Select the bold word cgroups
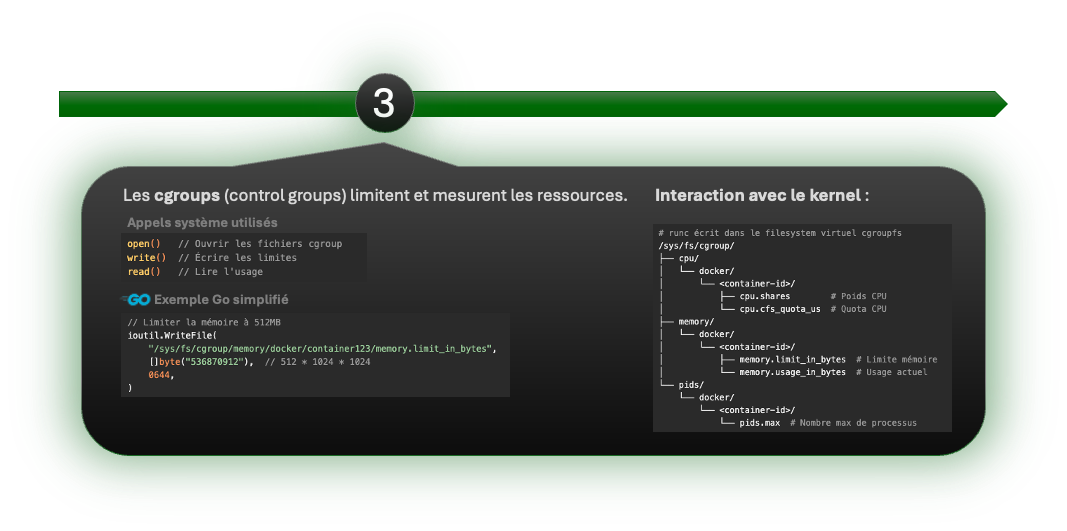This screenshot has height=531, width=1067. (x=187, y=195)
